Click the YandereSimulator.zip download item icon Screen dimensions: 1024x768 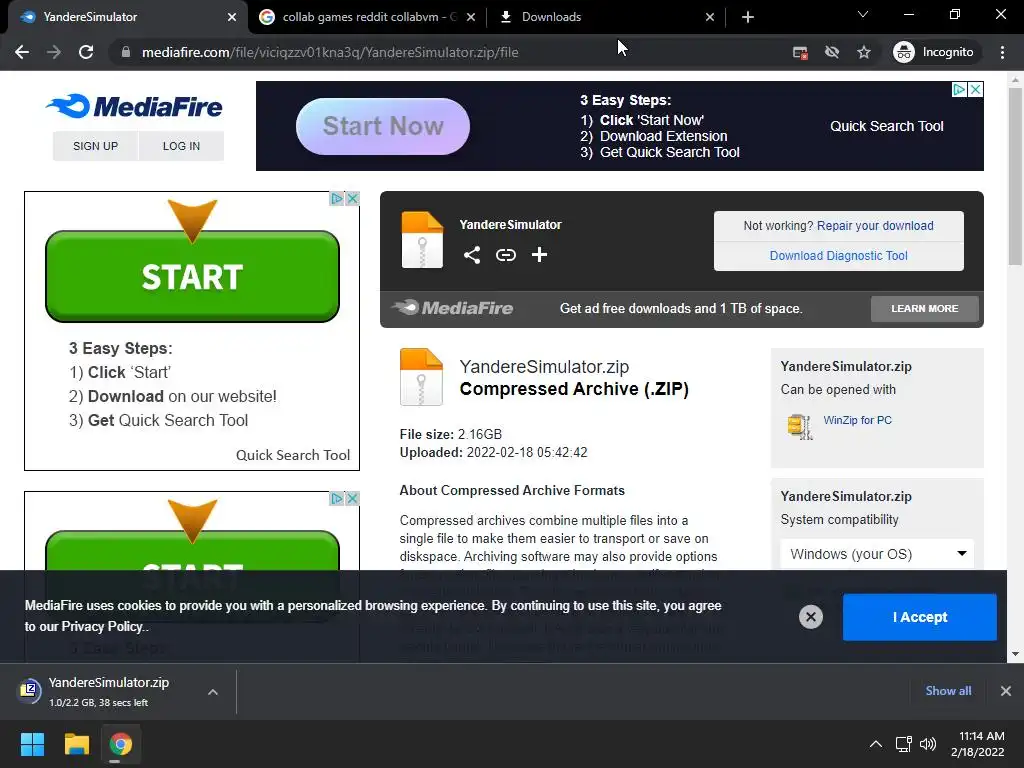point(29,690)
